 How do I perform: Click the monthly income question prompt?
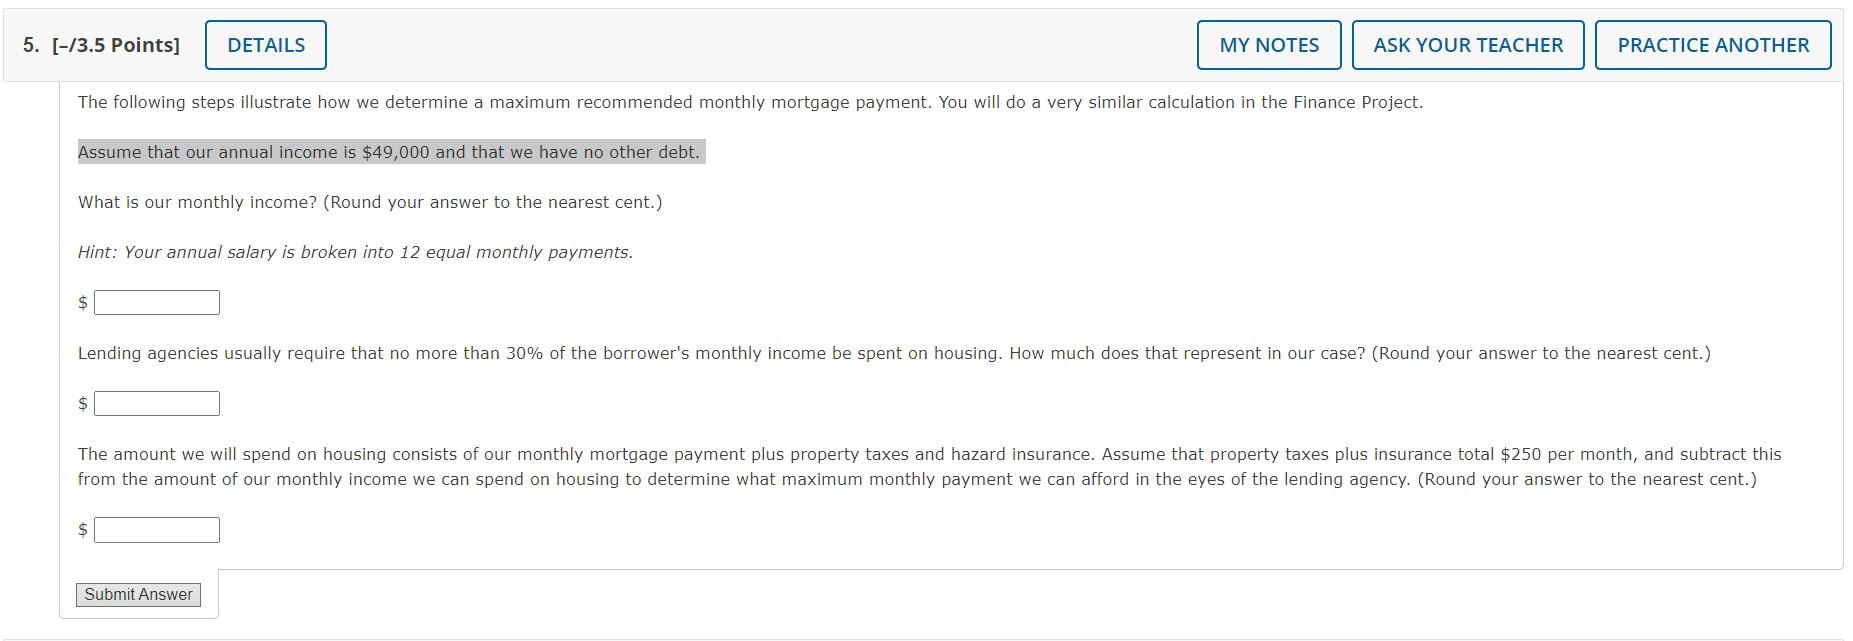tap(372, 202)
